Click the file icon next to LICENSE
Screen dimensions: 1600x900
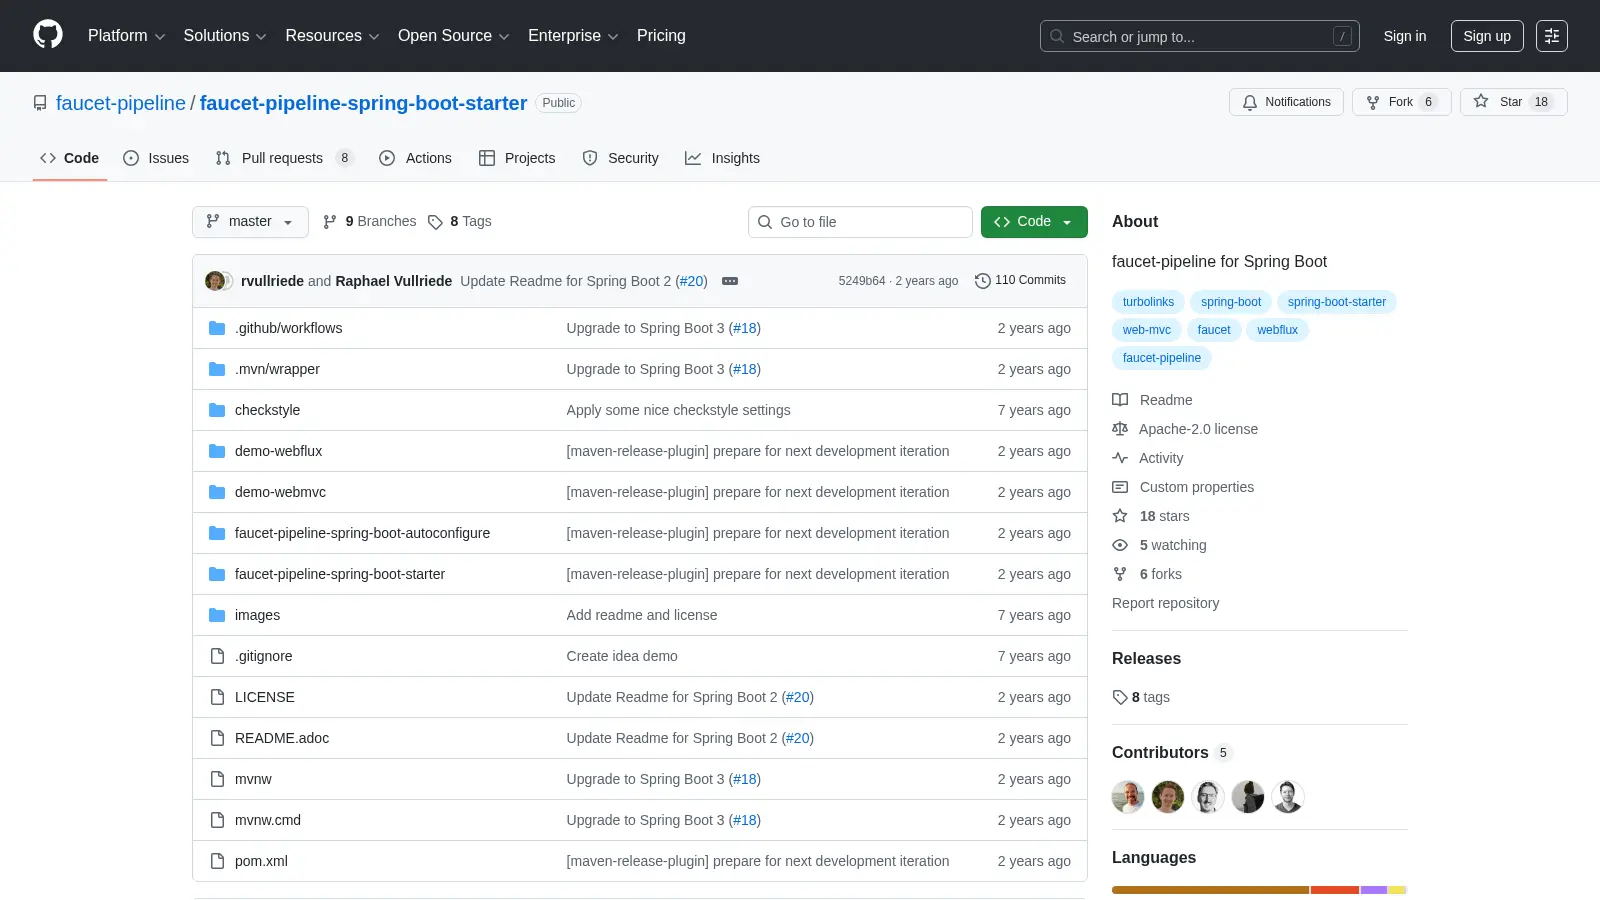(217, 697)
